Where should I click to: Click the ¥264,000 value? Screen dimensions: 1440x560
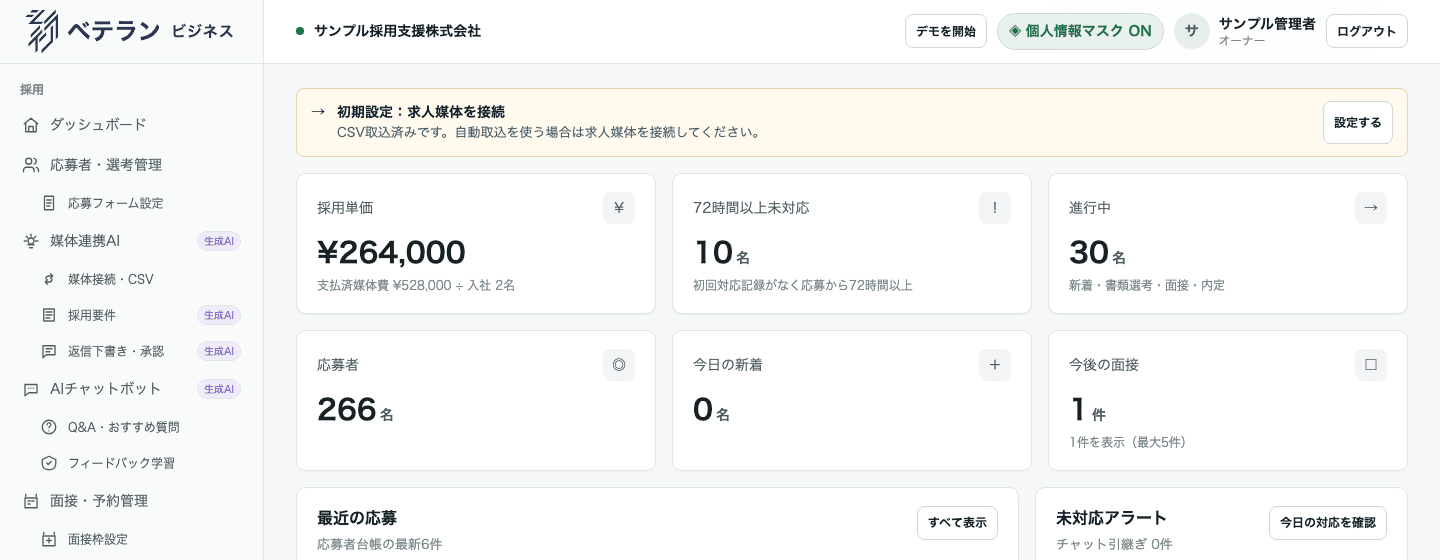point(391,253)
